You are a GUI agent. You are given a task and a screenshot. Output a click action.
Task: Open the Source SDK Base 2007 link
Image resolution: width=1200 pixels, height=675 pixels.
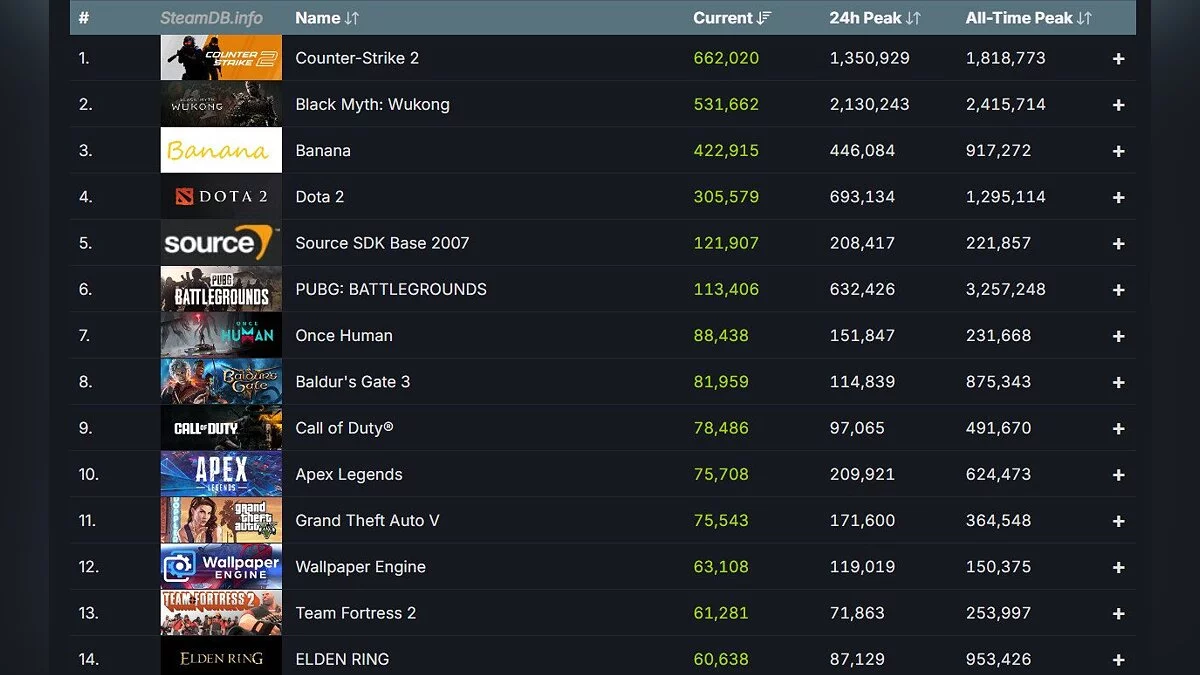point(382,243)
